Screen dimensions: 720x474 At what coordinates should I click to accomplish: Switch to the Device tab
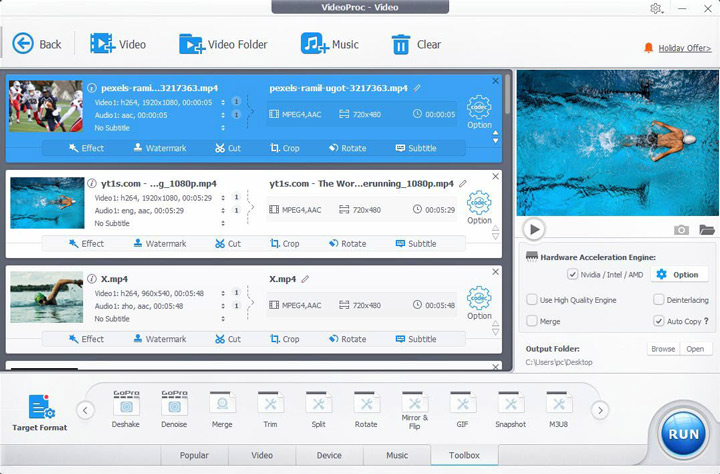pyautogui.click(x=329, y=455)
